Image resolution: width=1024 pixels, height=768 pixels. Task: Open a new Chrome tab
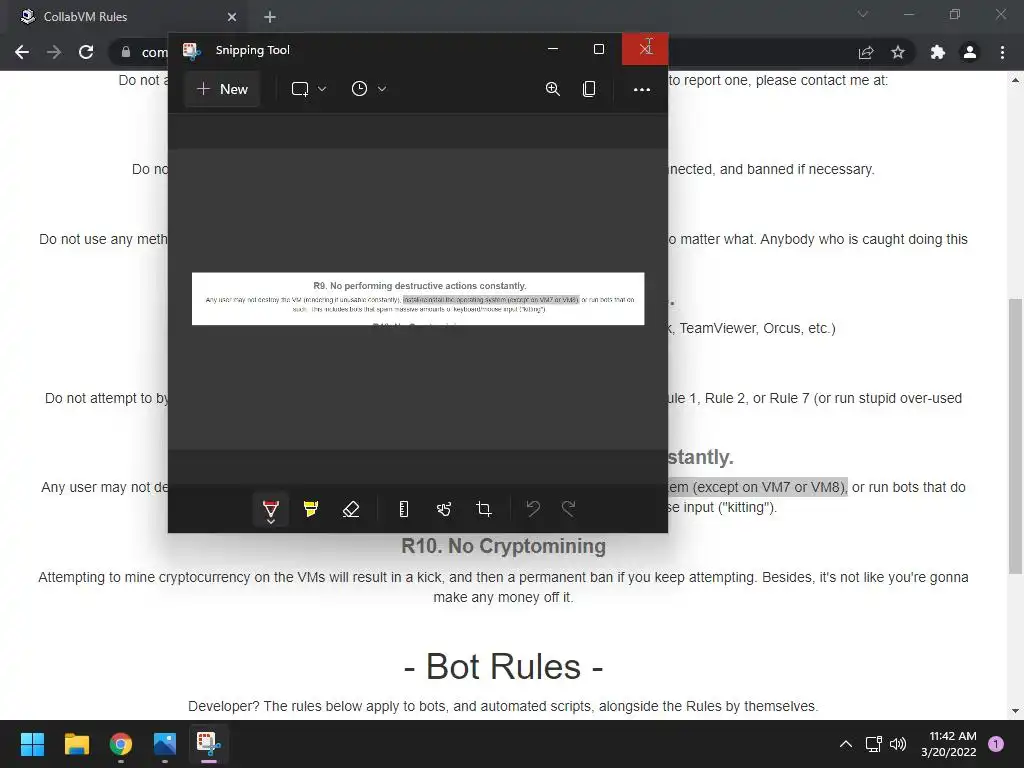pos(270,17)
